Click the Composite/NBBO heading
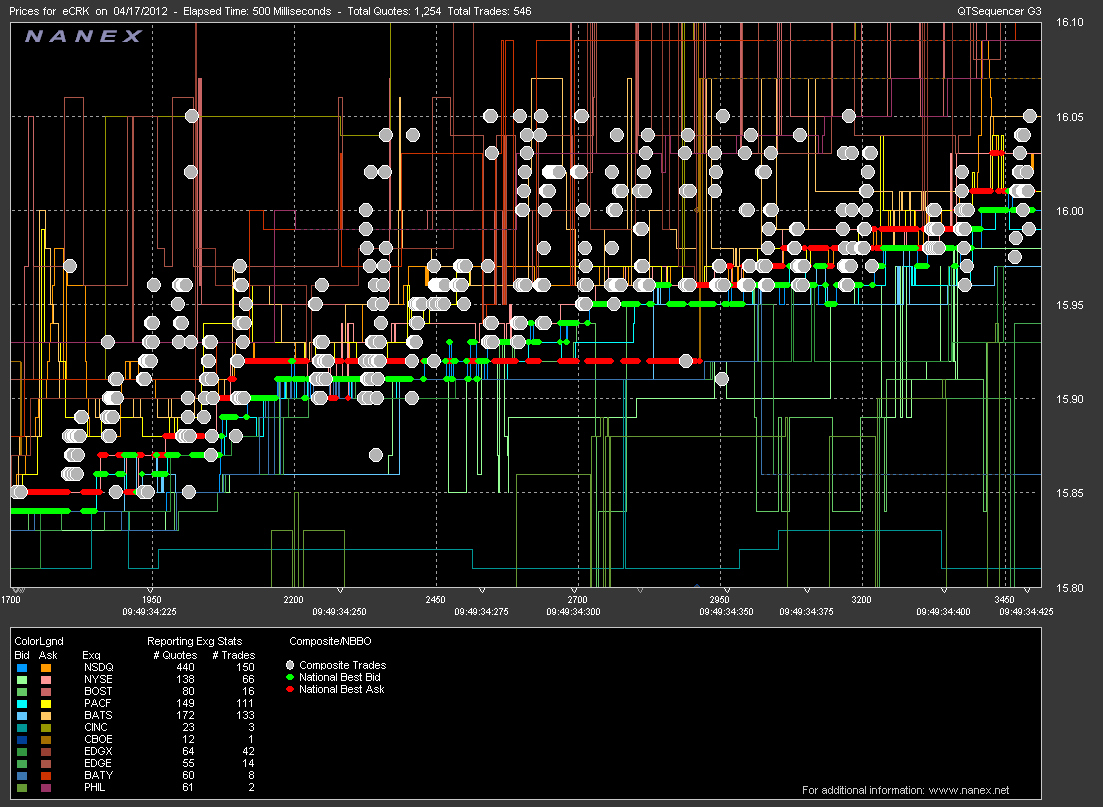The width and height of the screenshot is (1103, 807). coord(331,641)
